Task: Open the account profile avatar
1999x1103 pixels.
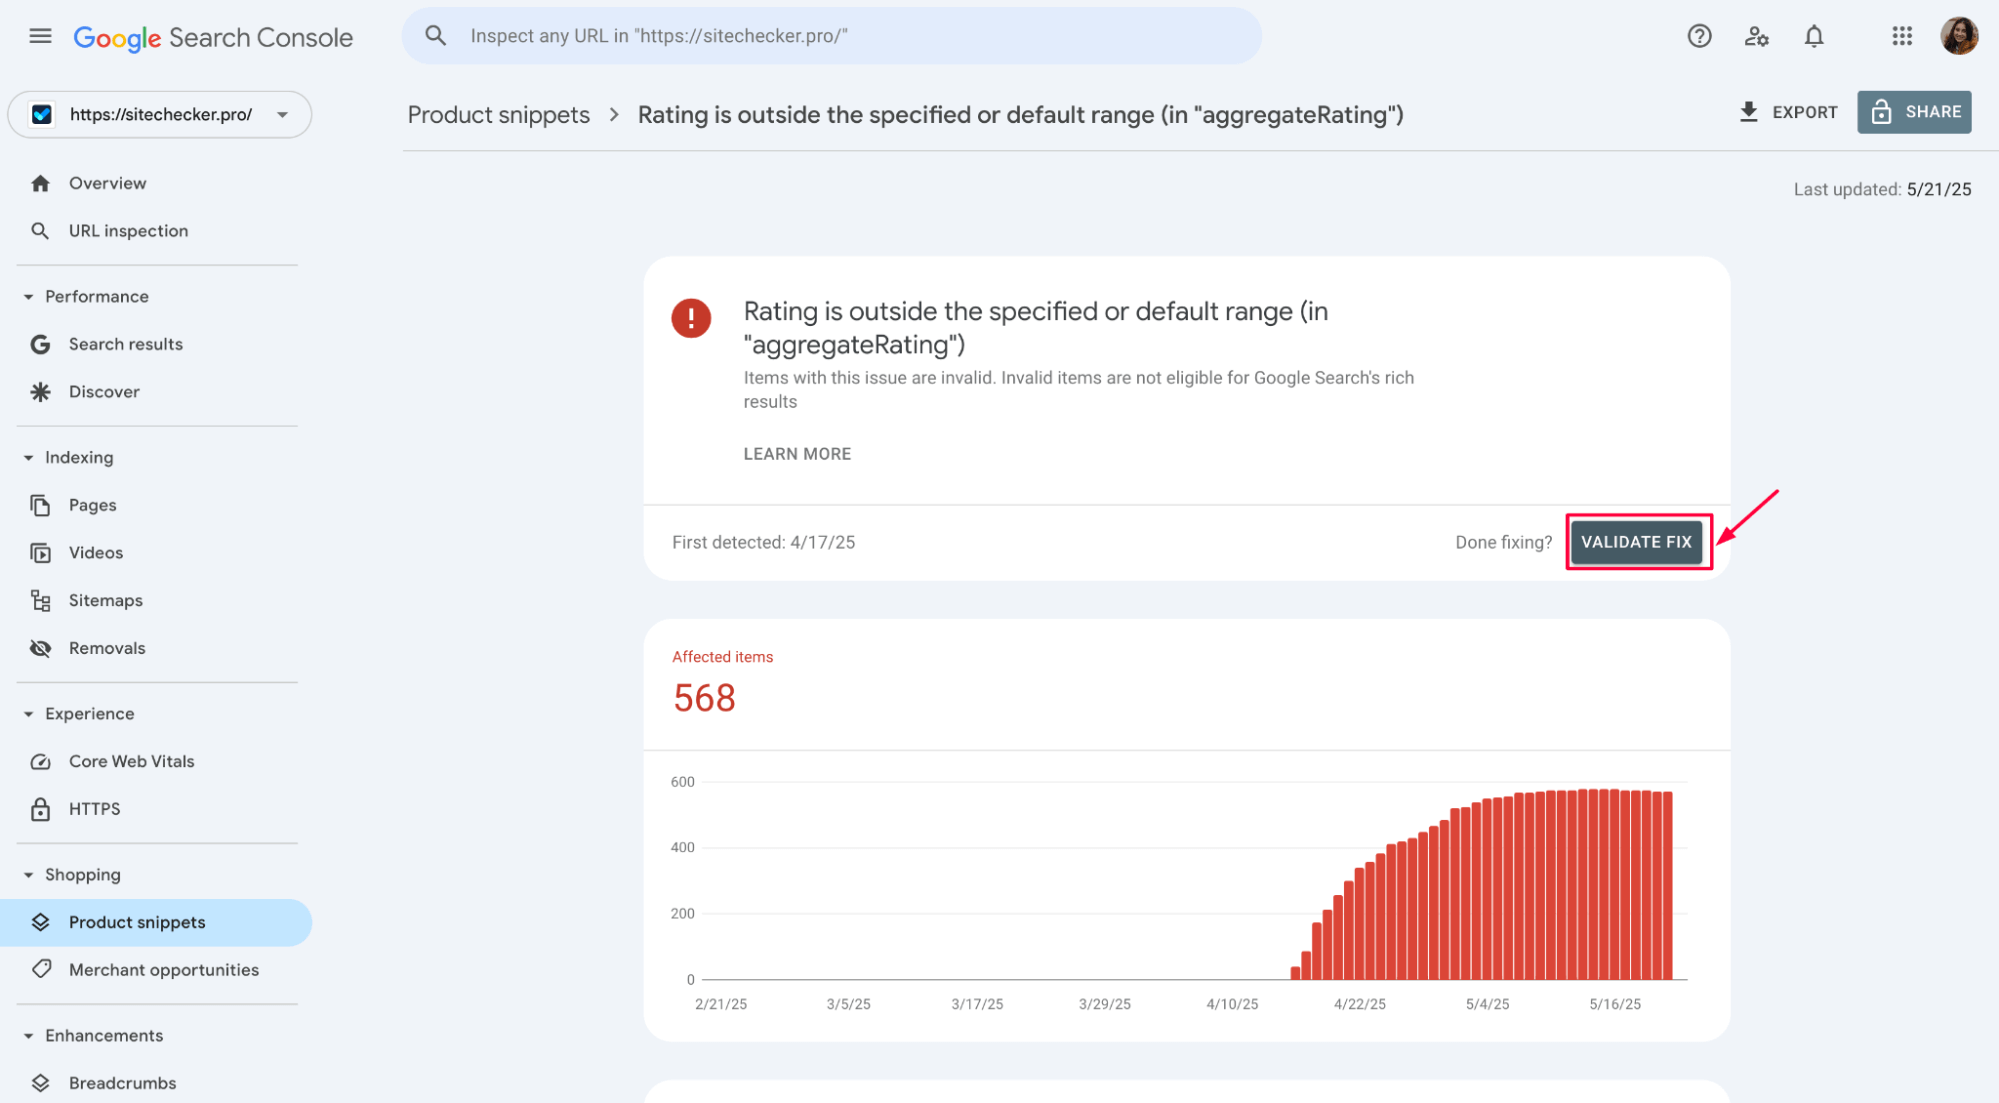Action: tap(1959, 36)
